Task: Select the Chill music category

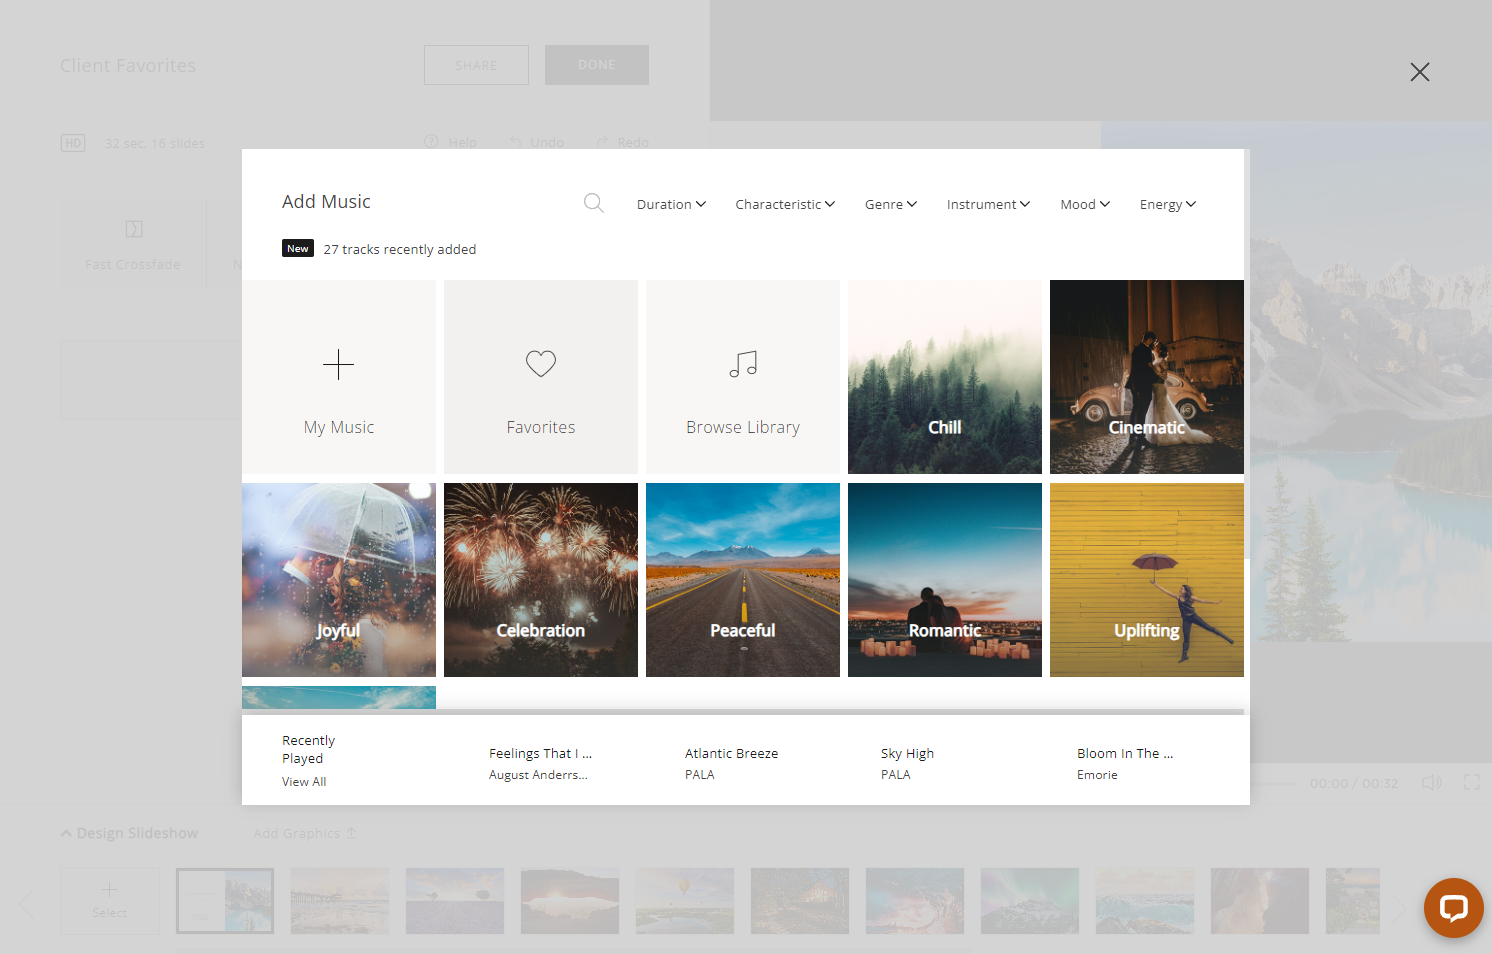Action: 945,377
